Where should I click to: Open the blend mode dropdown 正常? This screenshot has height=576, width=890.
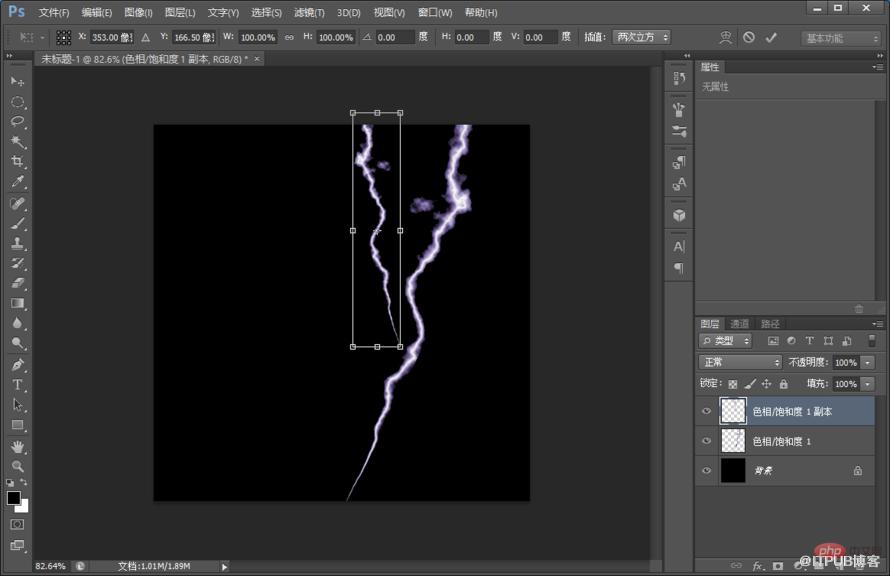tap(740, 362)
